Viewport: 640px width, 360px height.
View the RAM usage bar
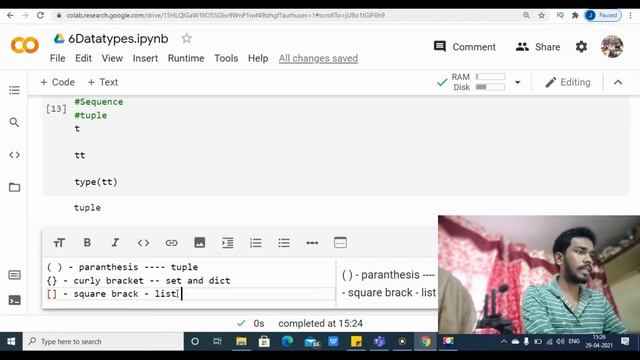[x=490, y=77]
